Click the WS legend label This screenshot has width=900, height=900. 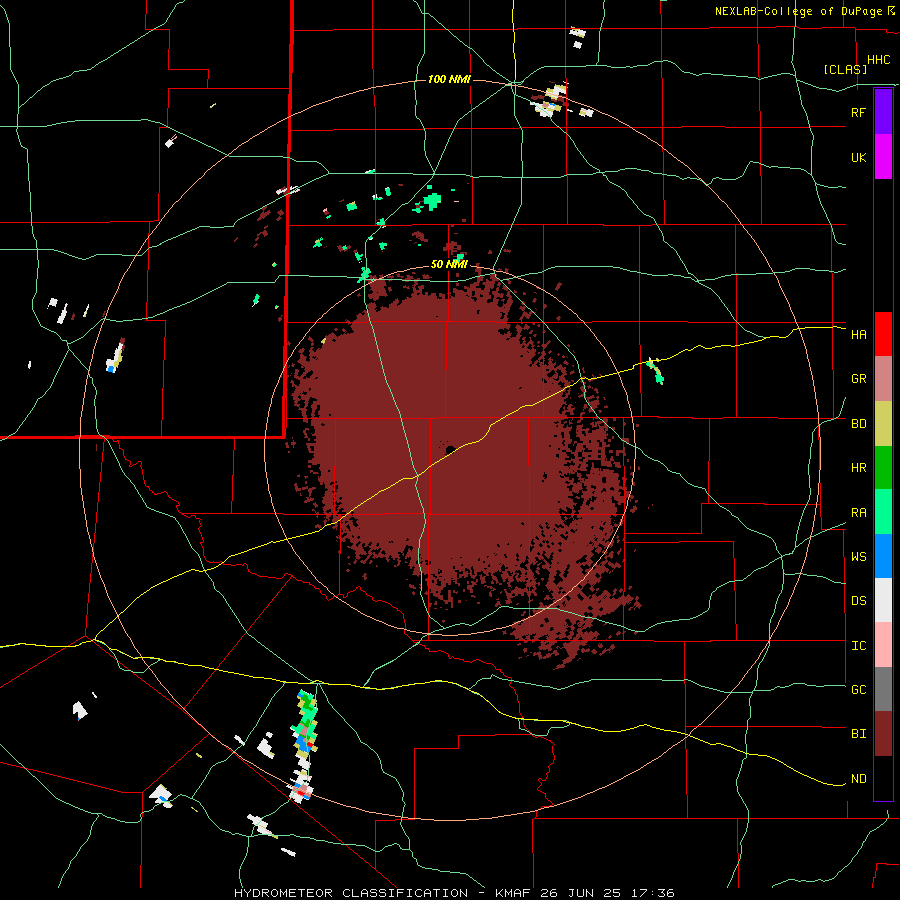858,556
